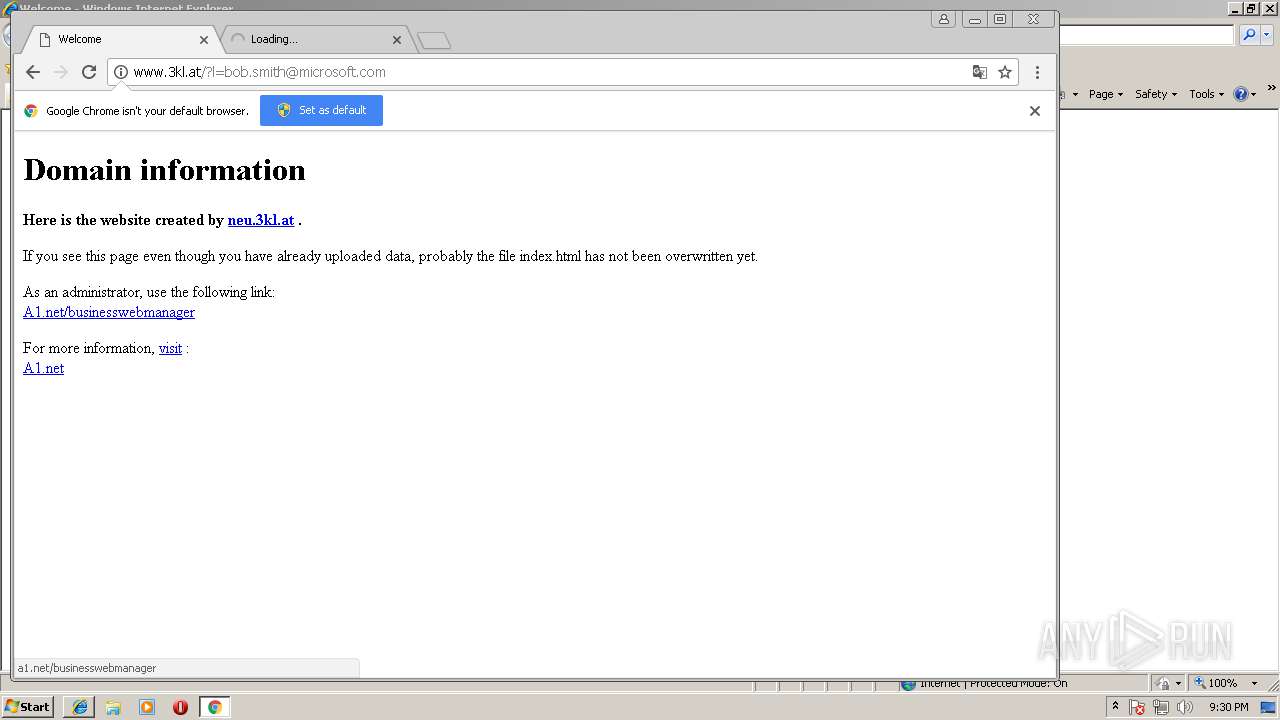
Task: Open the neu.3kl.at link
Action: (x=261, y=220)
